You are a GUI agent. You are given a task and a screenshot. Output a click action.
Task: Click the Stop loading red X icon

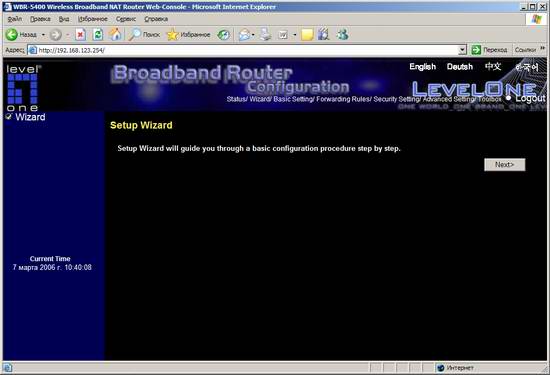80,34
